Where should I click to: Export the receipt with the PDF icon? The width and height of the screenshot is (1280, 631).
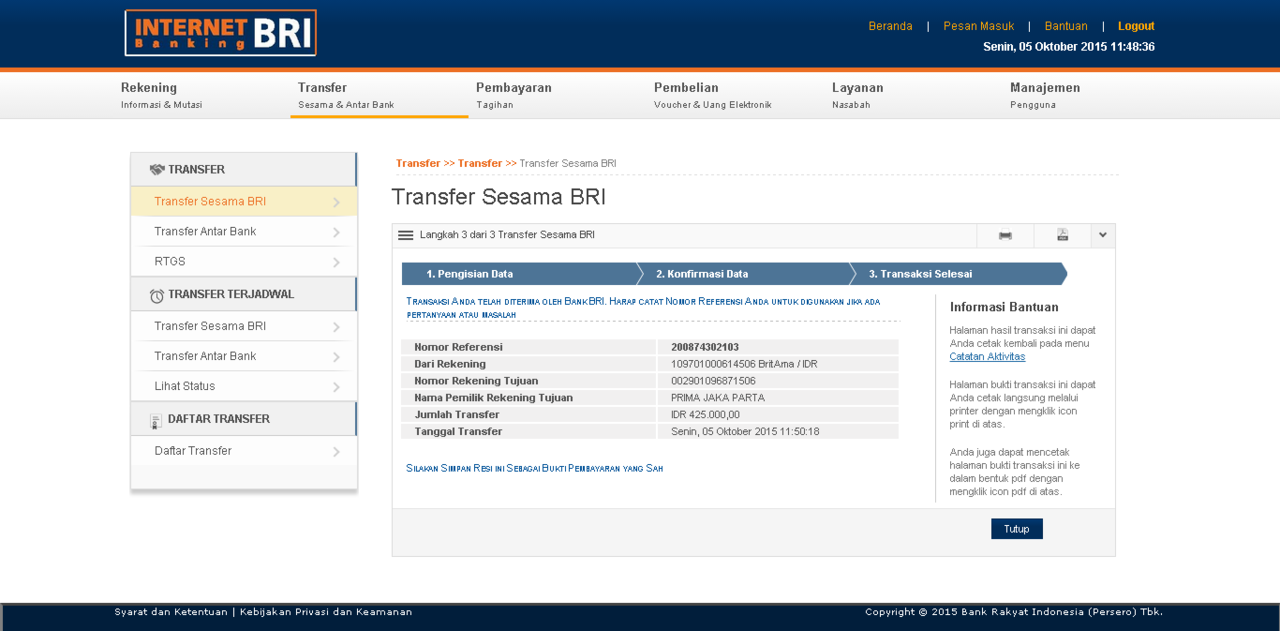(x=1062, y=235)
